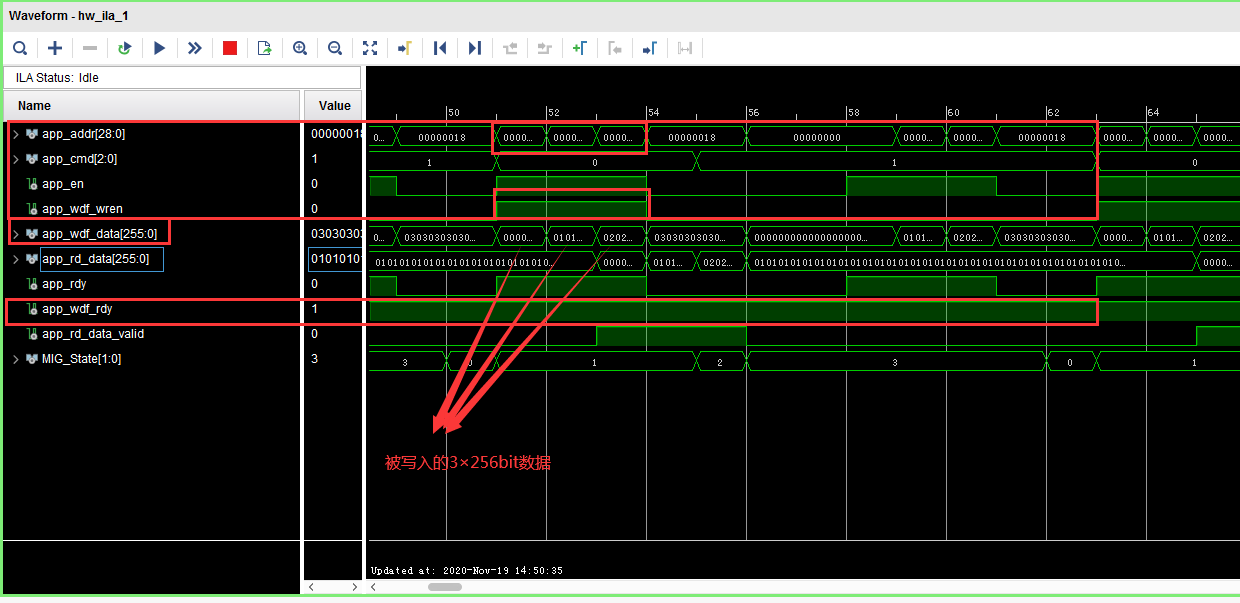The width and height of the screenshot is (1240, 603).
Task: Select the app_addr[28:0] signal name
Action: click(x=84, y=134)
